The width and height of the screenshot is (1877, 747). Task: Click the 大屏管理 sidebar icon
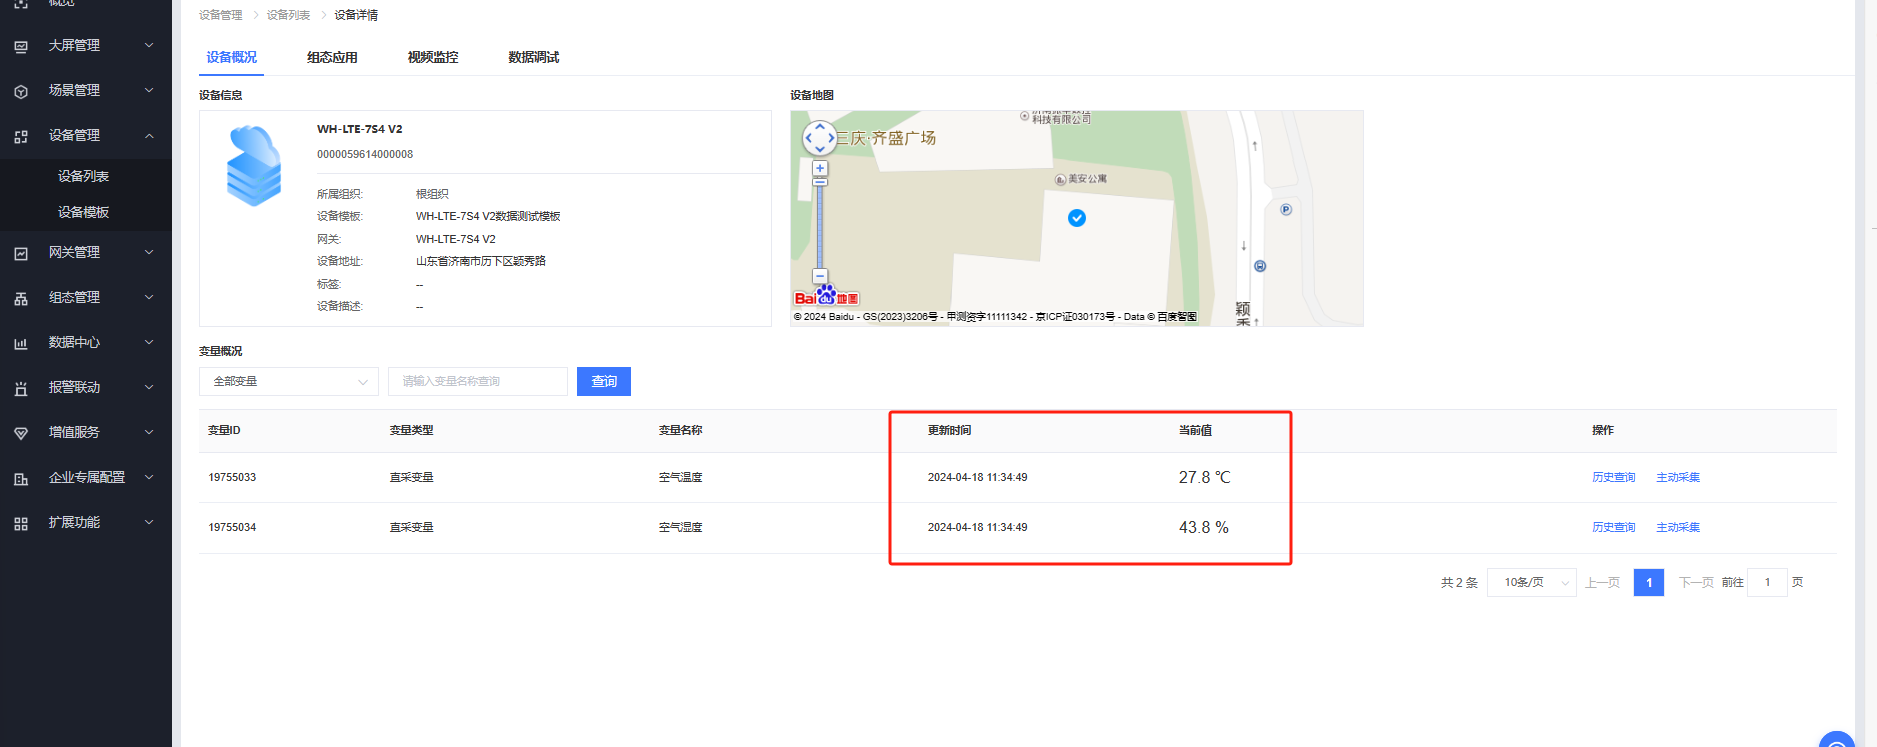pos(21,46)
